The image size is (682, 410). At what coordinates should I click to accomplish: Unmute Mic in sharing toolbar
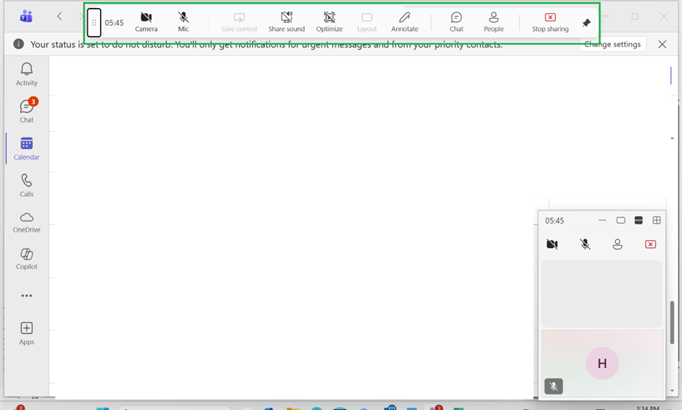pos(183,22)
